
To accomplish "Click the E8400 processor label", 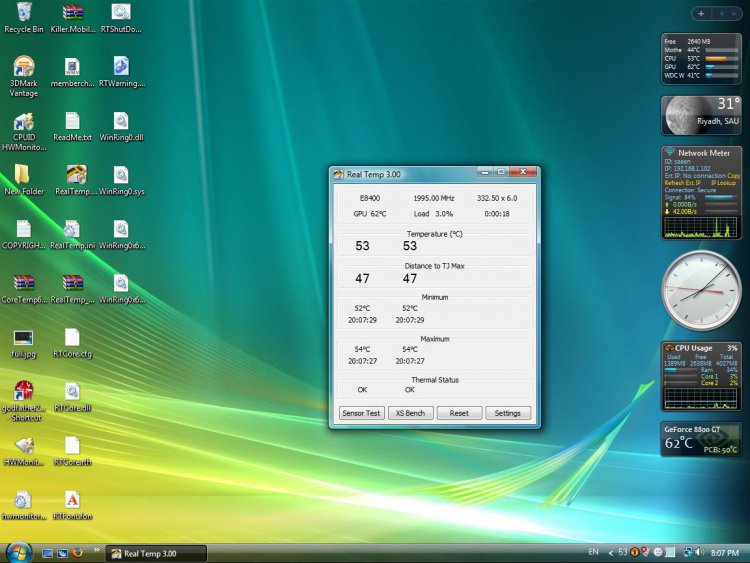I will click(x=370, y=198).
